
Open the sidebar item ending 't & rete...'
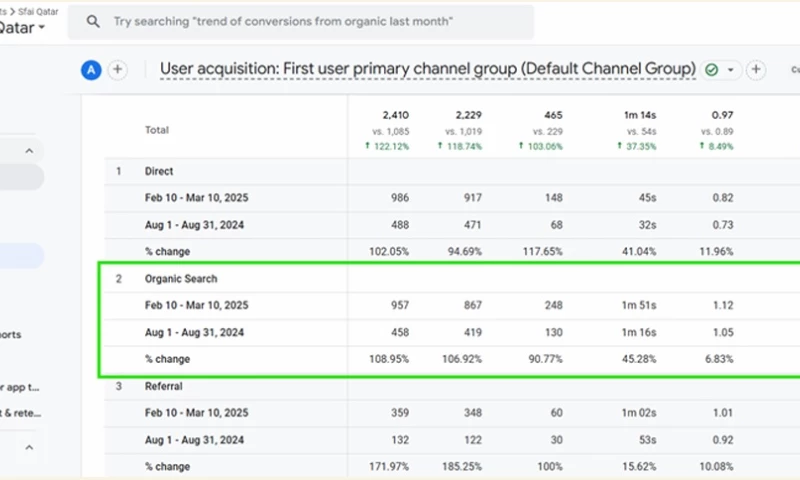click(20, 413)
